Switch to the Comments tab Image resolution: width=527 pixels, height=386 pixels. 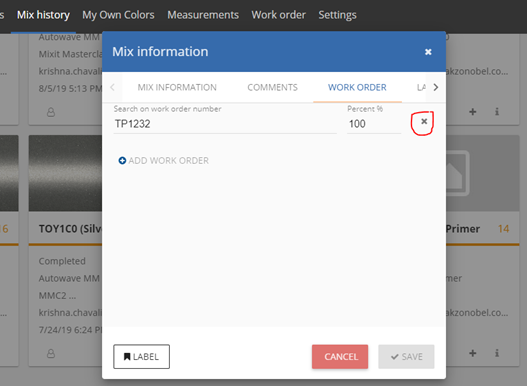273,87
